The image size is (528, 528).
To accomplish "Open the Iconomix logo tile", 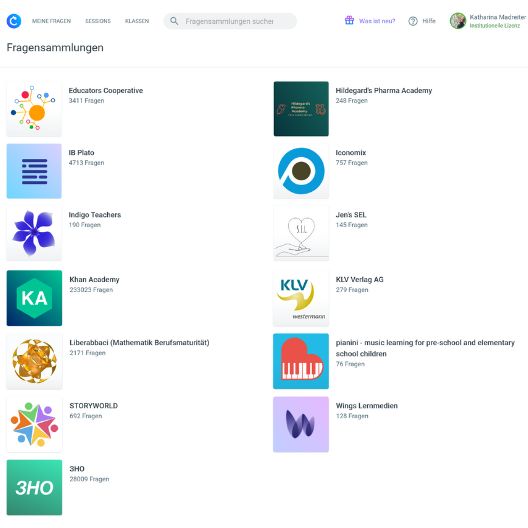I will click(301, 171).
